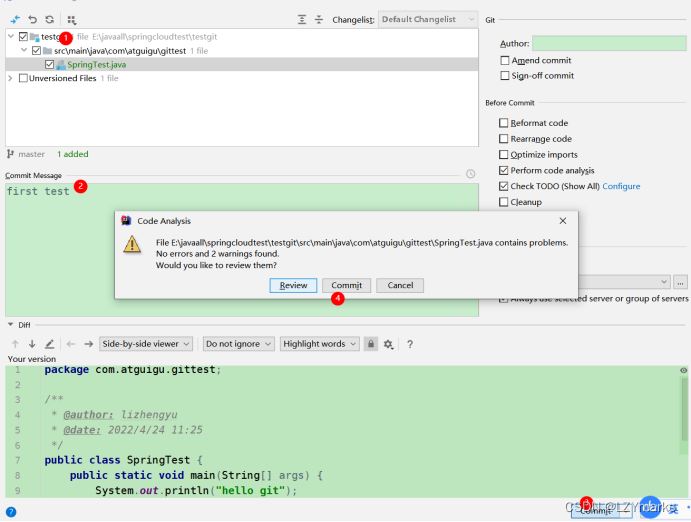Click the compare previous file arrow
This screenshot has height=522, width=691.
click(71, 344)
